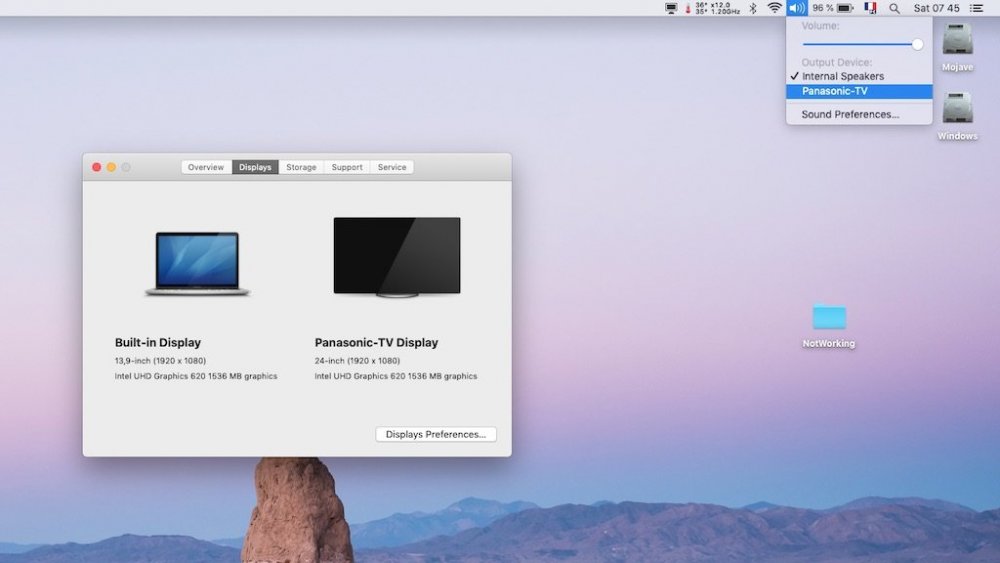The image size is (1000, 563).
Task: Click the Displays Preferences... button
Action: 436,434
